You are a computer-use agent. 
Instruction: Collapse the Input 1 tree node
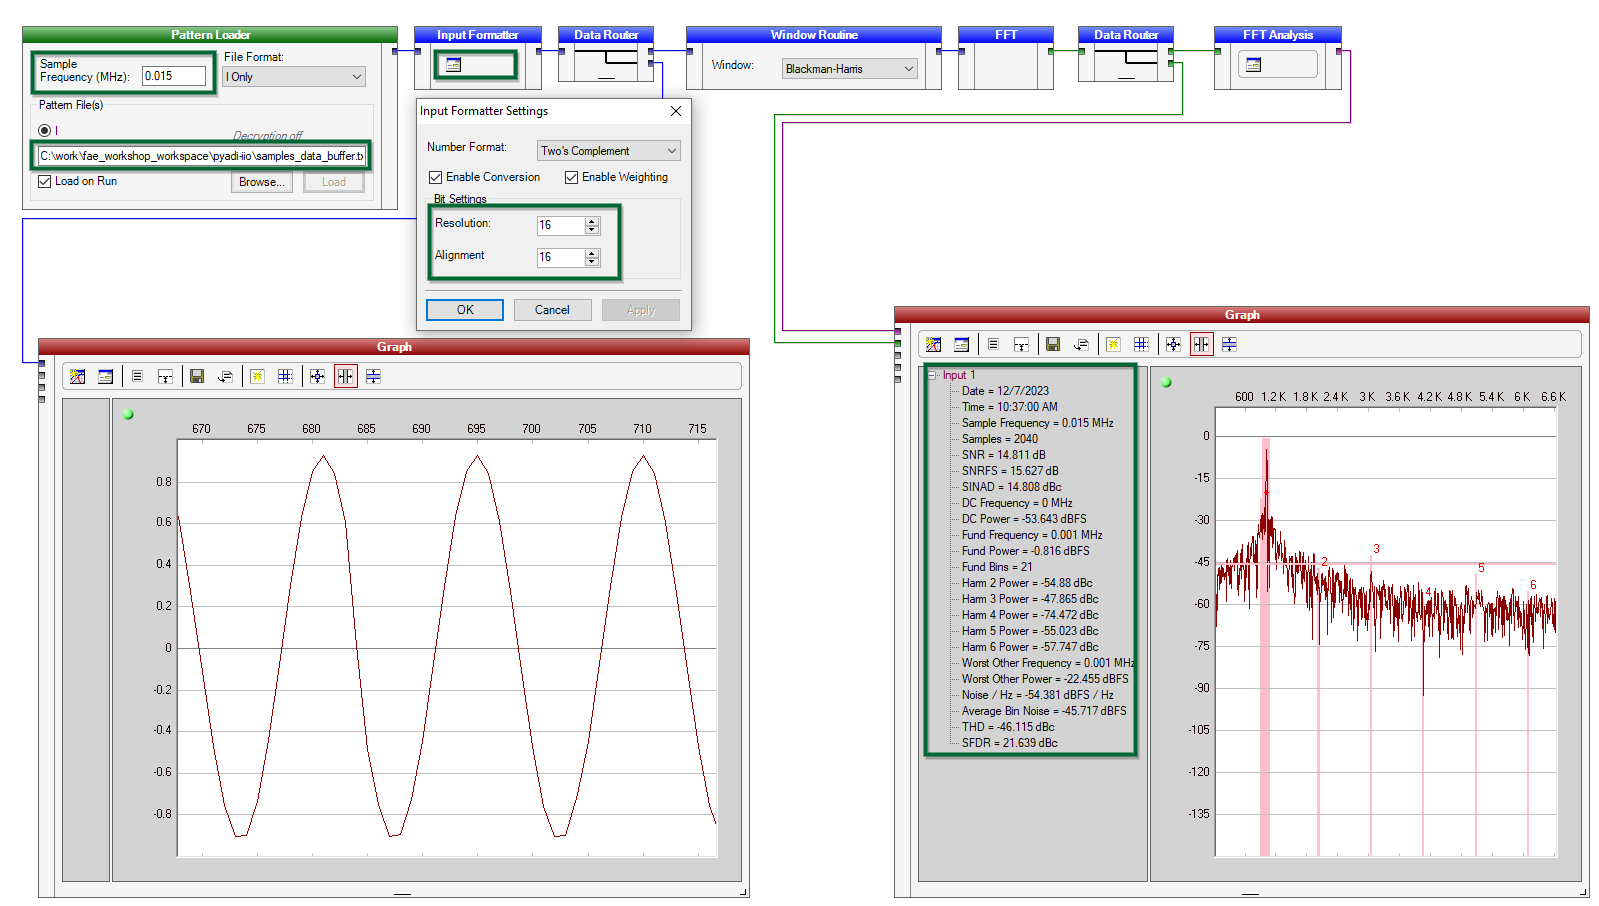[932, 375]
